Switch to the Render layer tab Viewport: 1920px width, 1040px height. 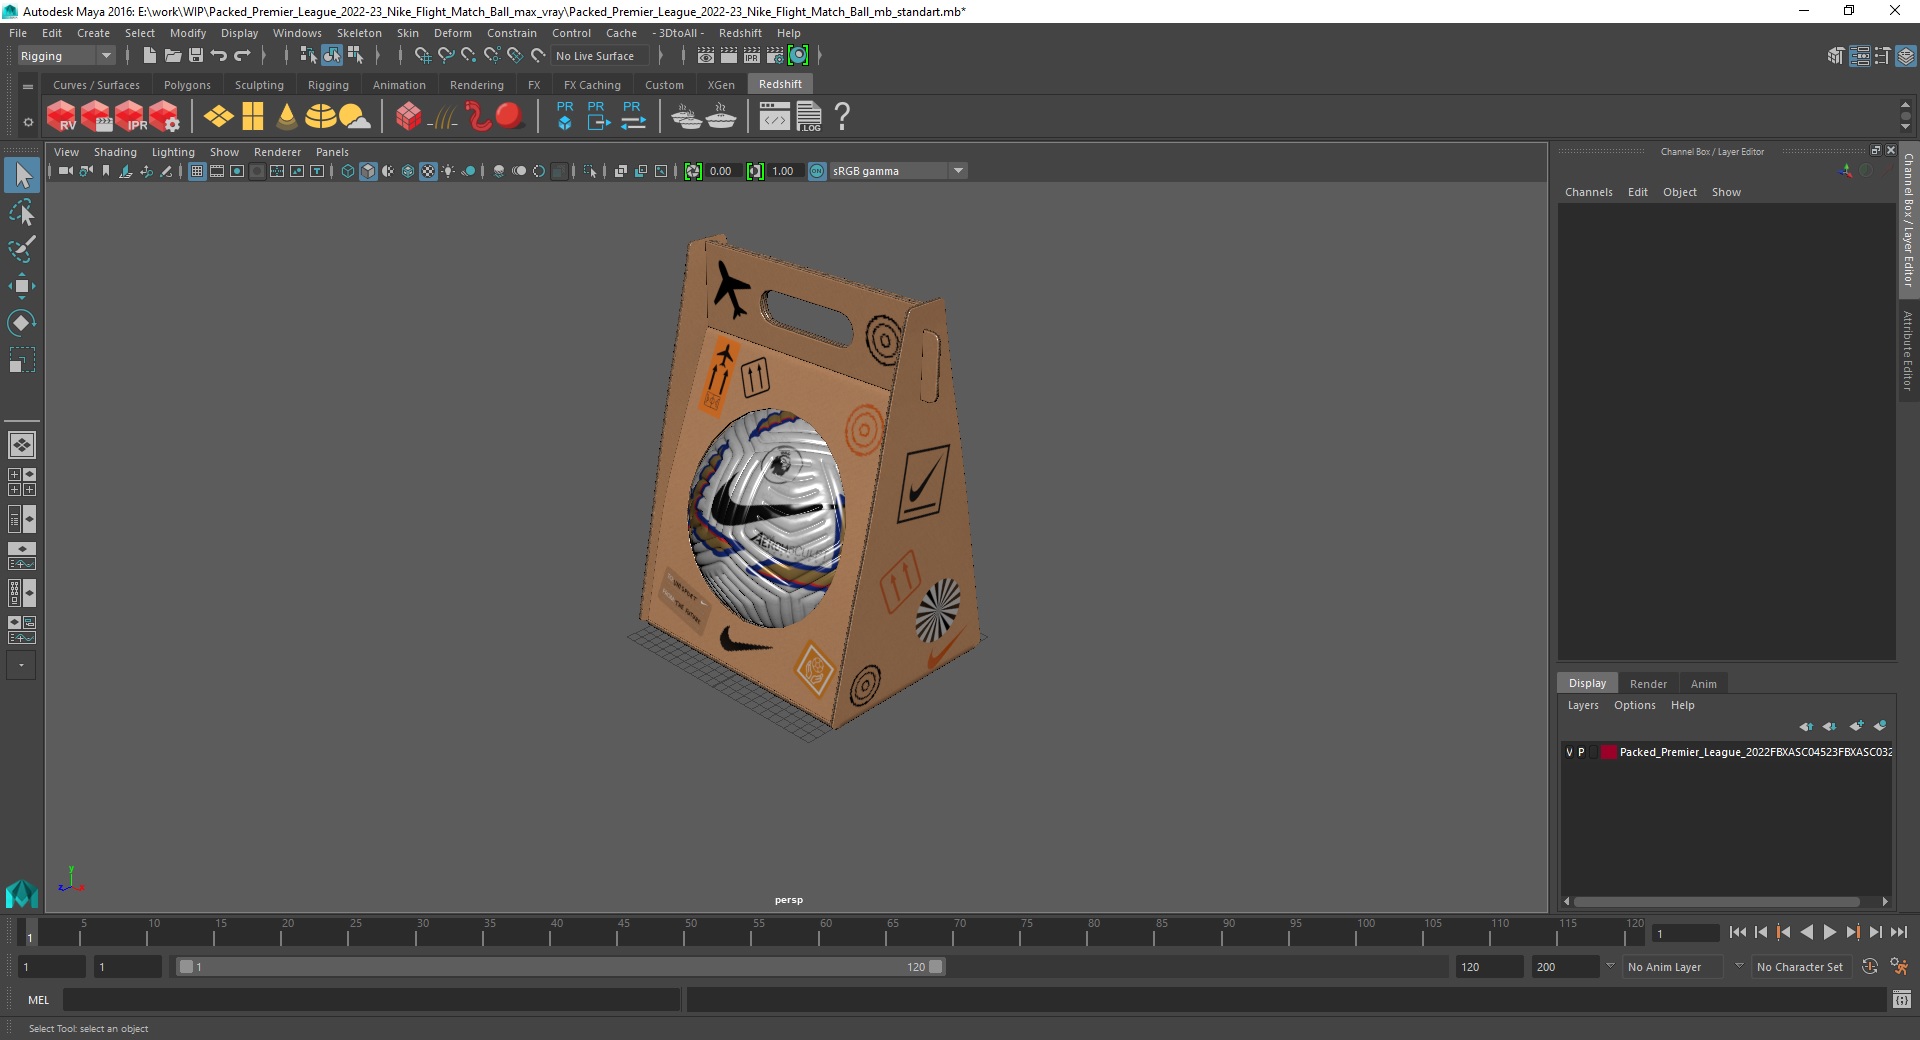pos(1648,684)
